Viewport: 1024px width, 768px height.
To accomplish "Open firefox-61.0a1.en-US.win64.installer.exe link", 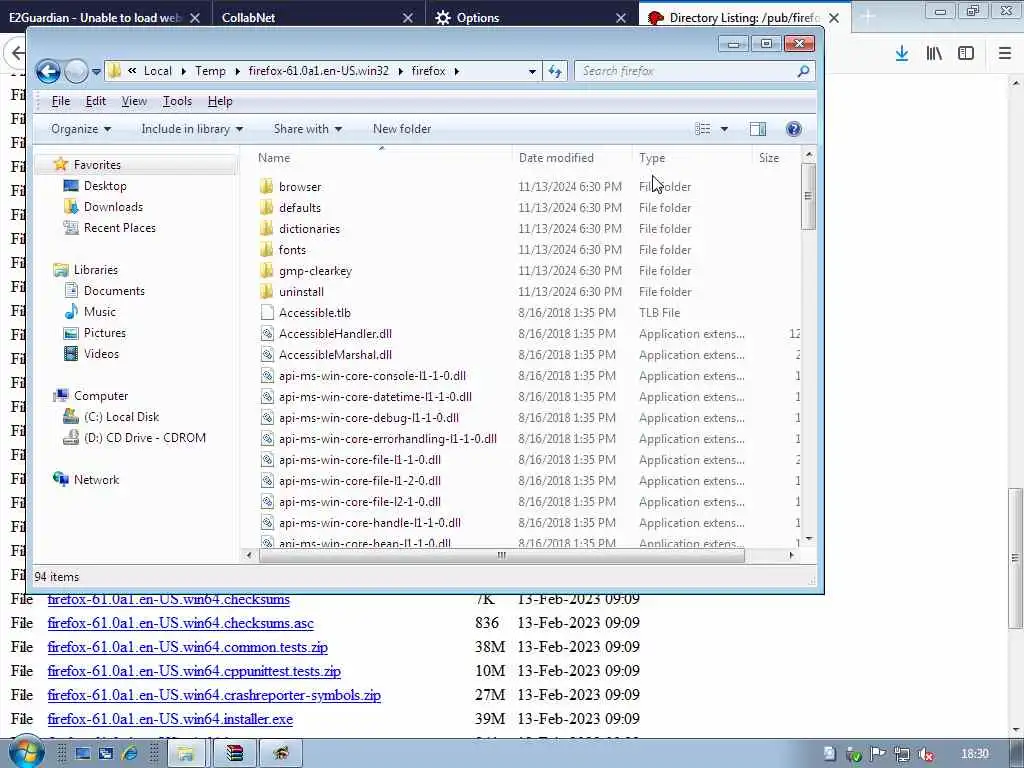I will coord(170,719).
